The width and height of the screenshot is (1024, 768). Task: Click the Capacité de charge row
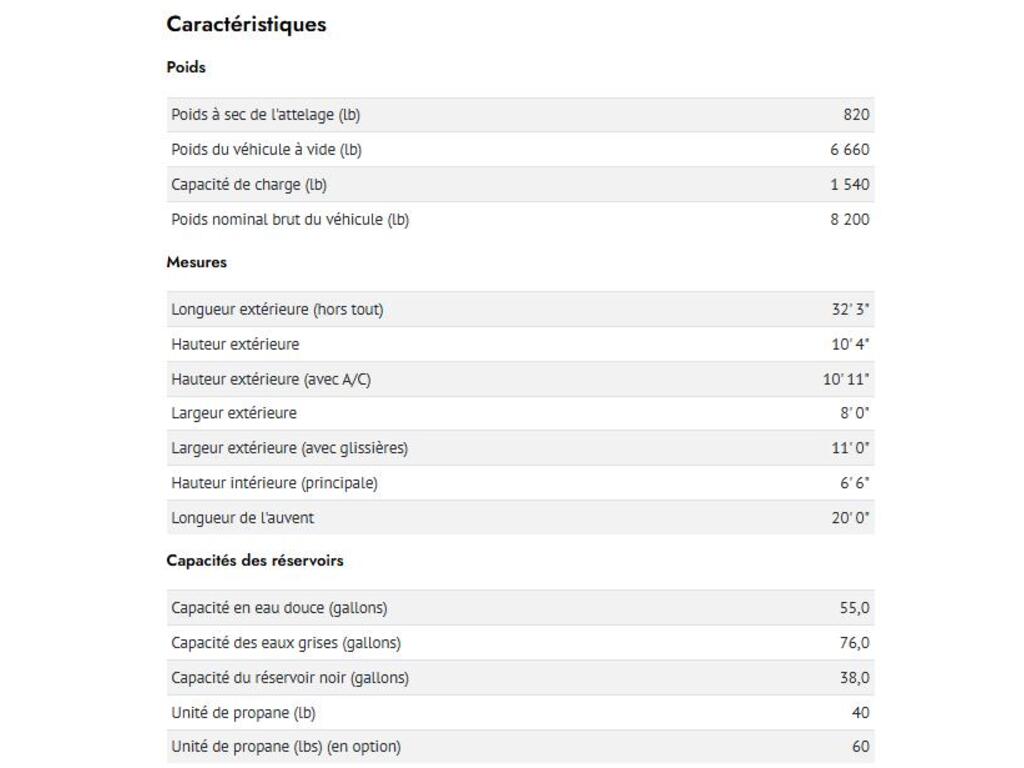click(520, 185)
